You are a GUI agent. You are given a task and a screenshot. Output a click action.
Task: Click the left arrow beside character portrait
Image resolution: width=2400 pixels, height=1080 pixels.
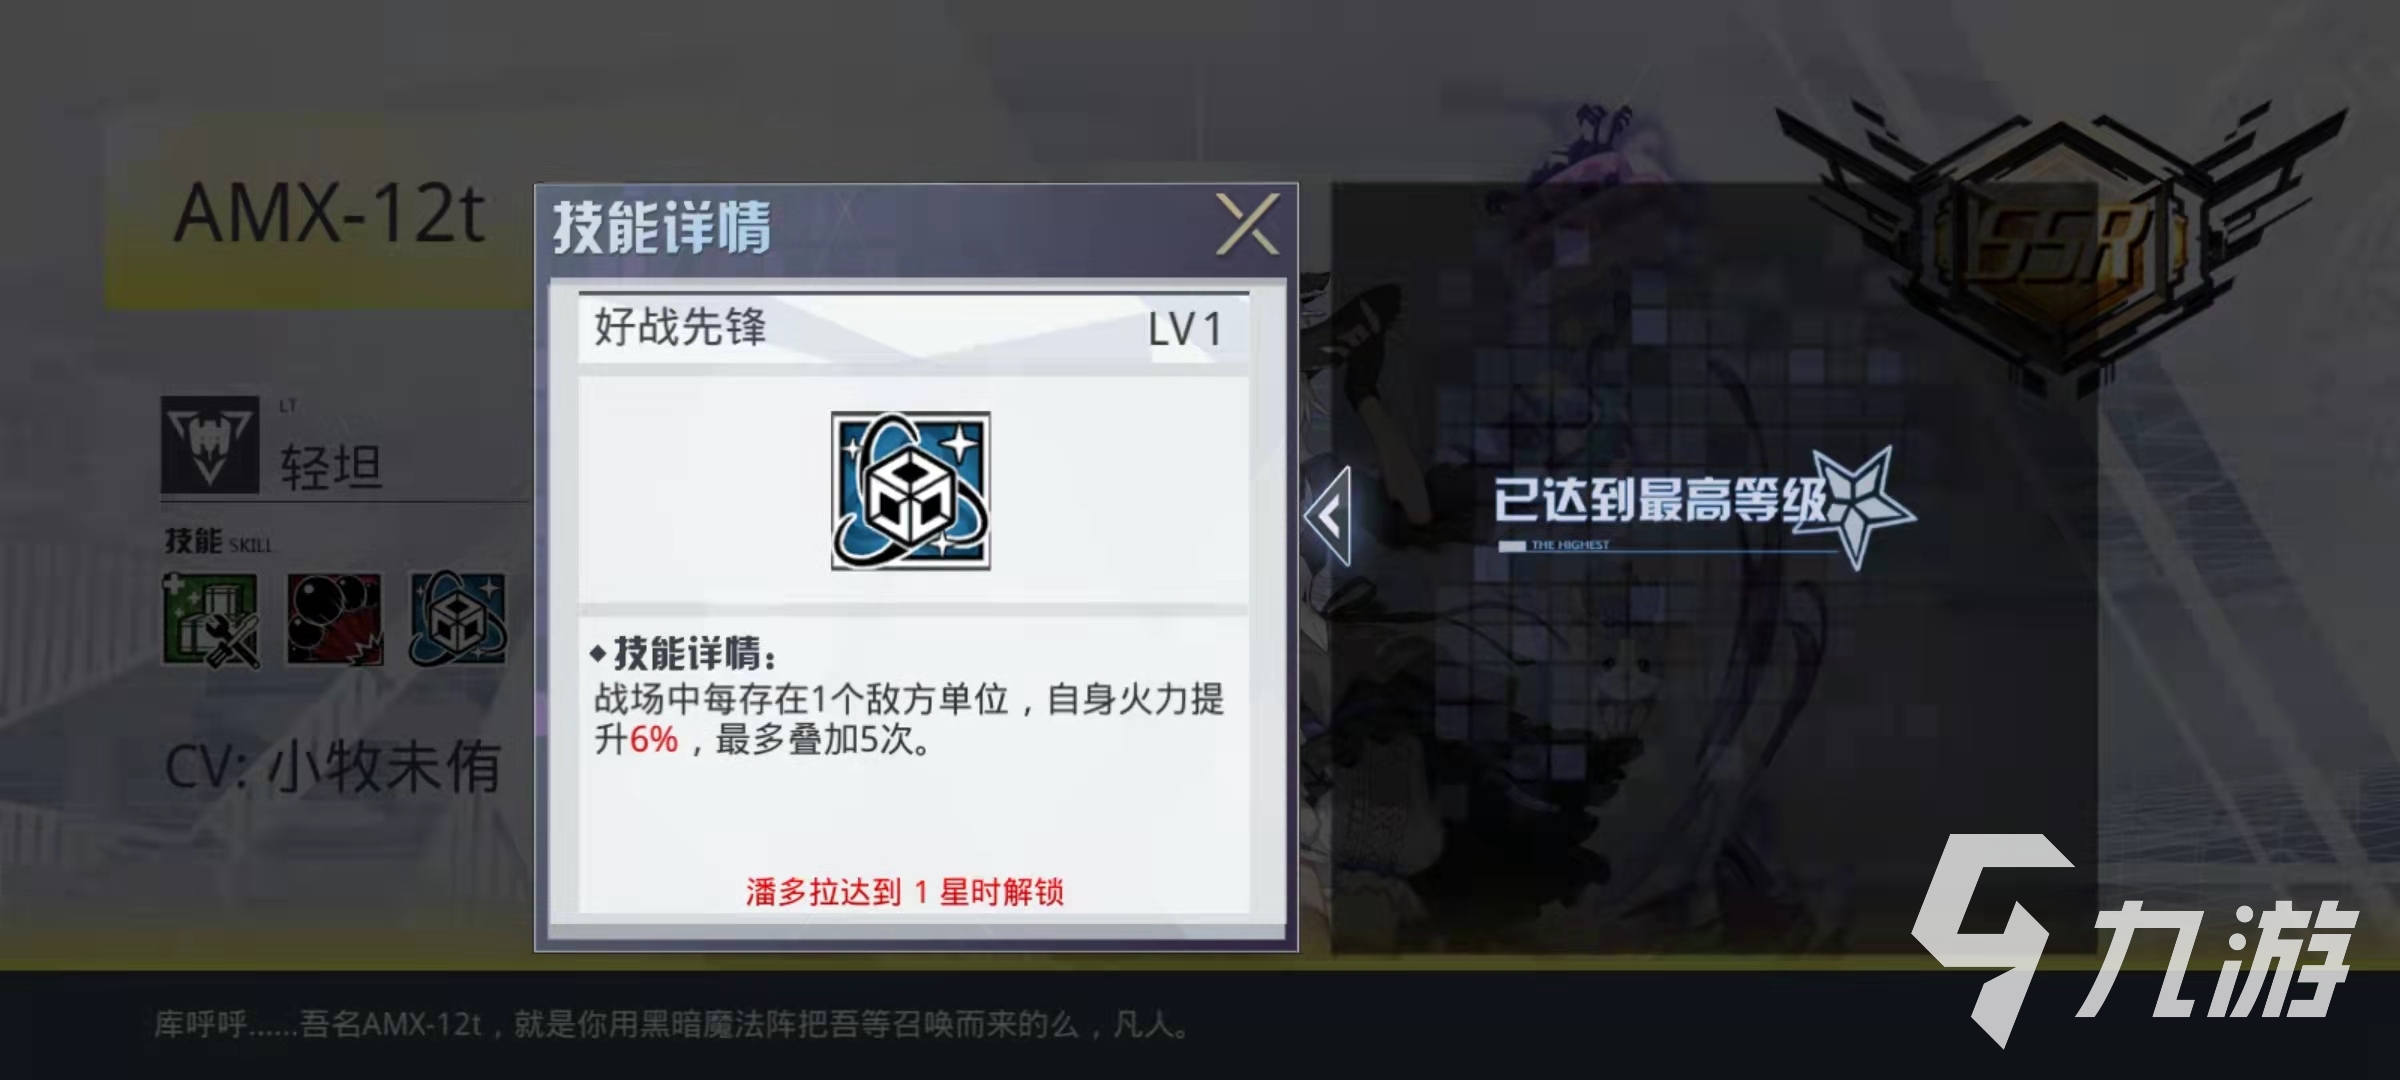1328,516
